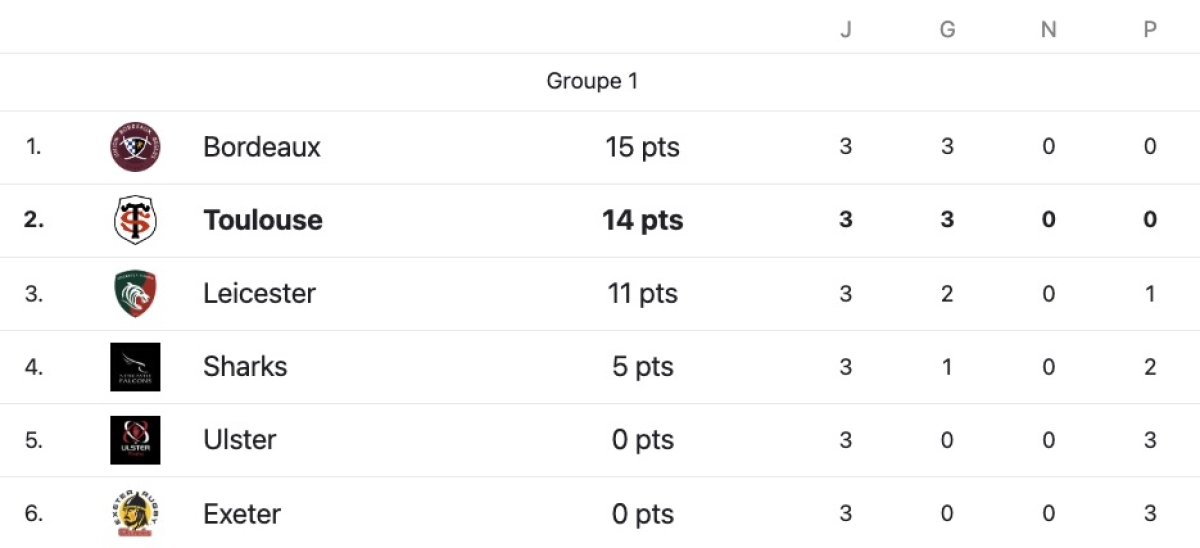Click the J column header
Screen dimensions: 1200x548
[846, 30]
